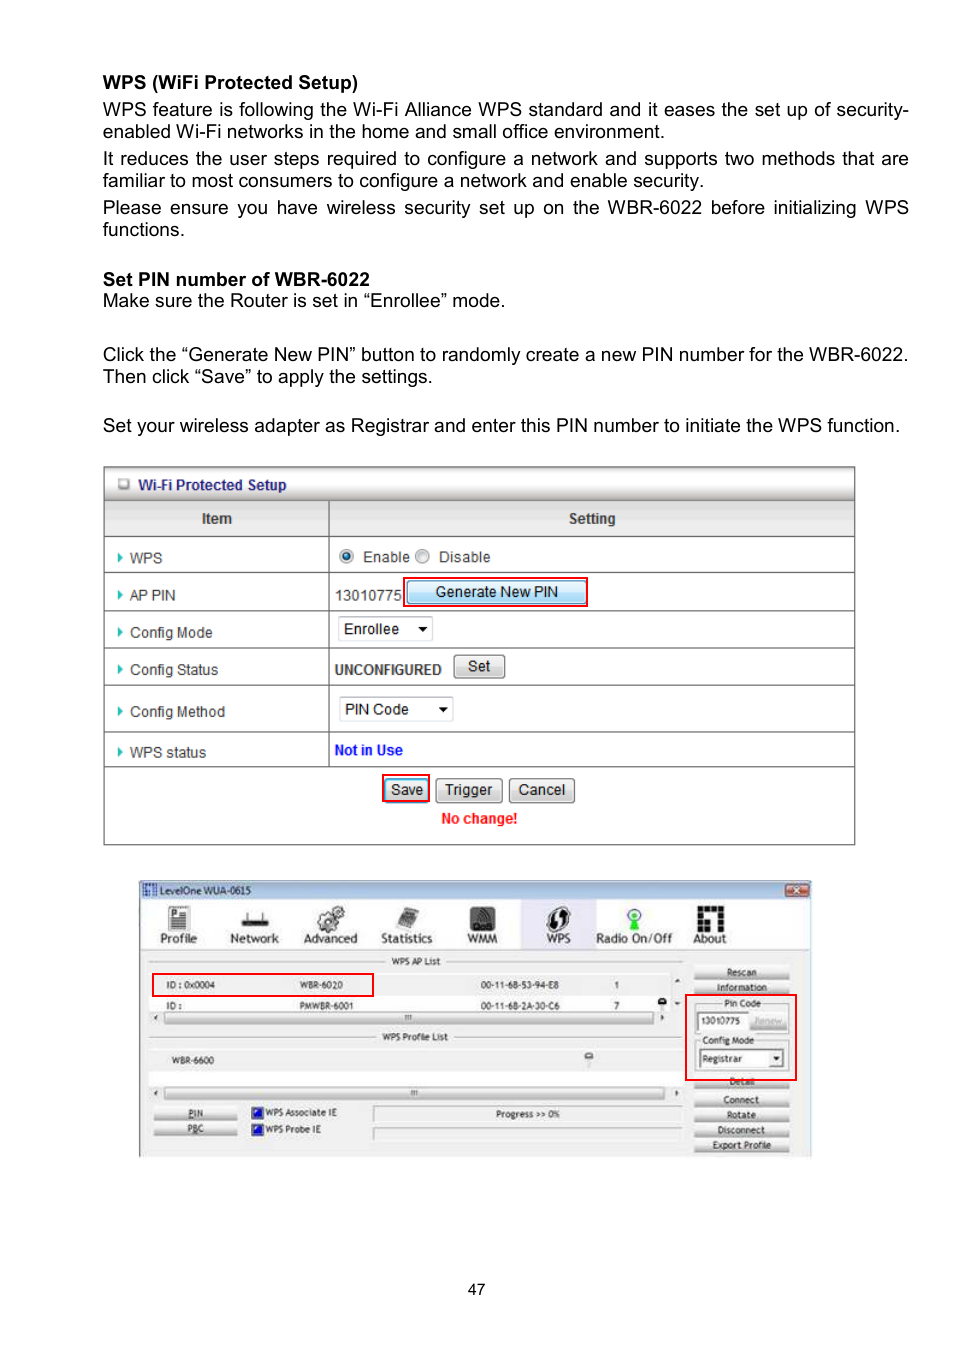The width and height of the screenshot is (954, 1350).
Task: Select the Disable radio button for WPS
Action: 422,556
